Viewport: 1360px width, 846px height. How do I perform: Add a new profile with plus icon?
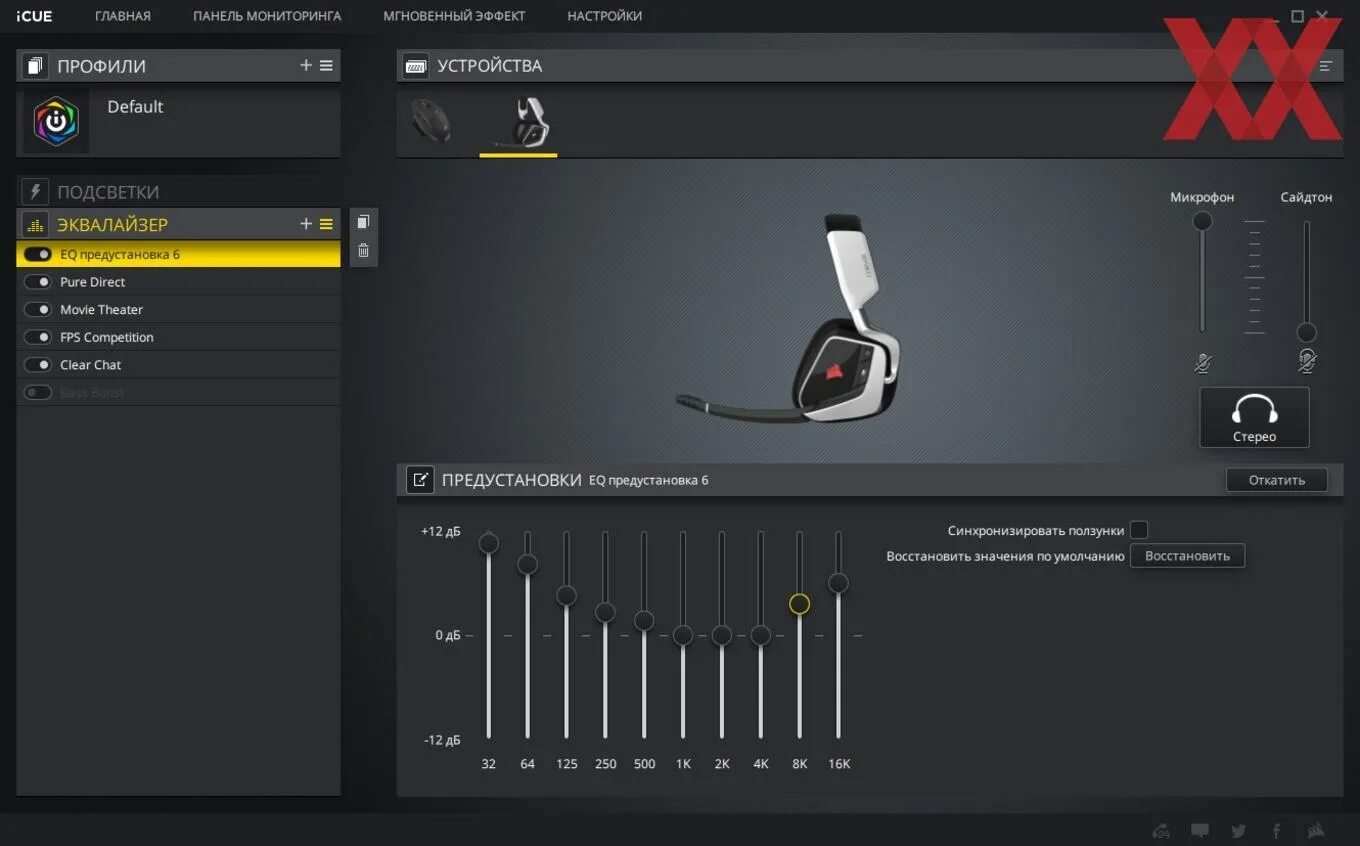306,66
